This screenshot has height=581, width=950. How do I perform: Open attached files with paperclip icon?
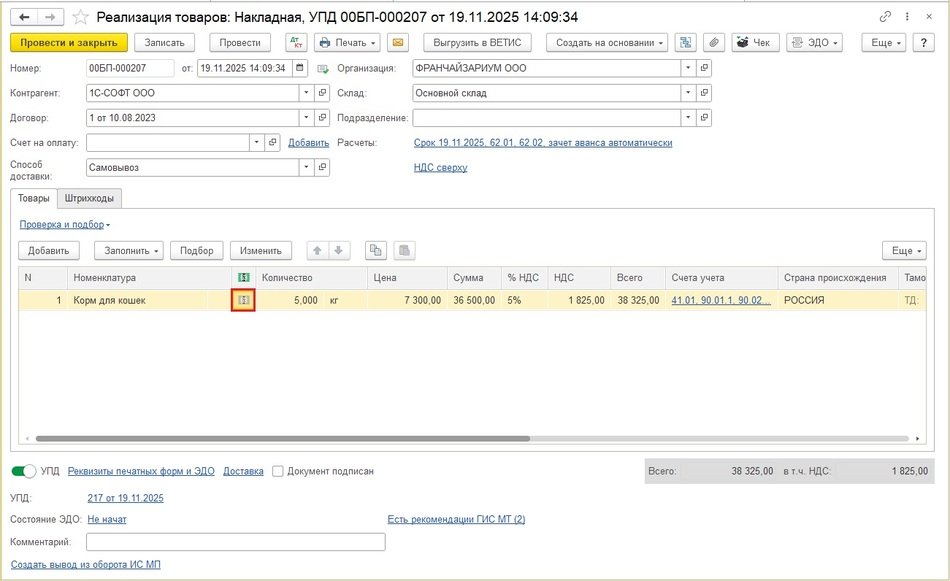pyautogui.click(x=714, y=43)
